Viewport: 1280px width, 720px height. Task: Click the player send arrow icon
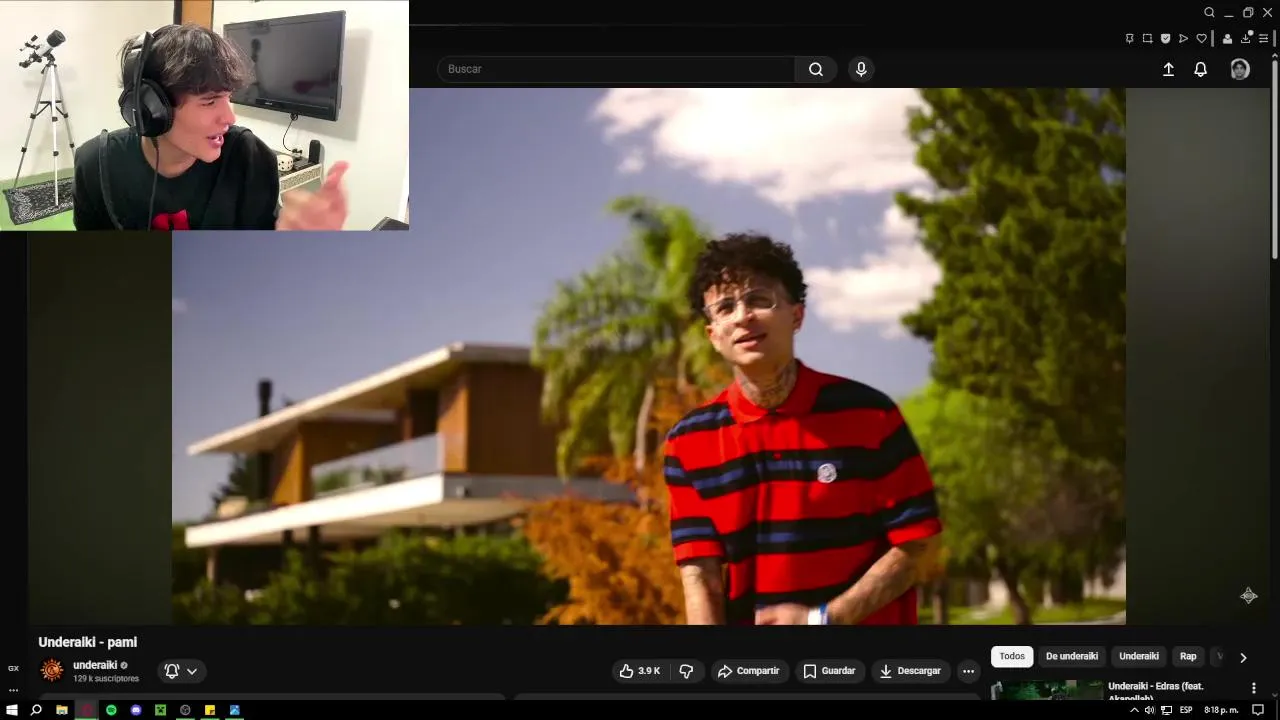point(1183,38)
